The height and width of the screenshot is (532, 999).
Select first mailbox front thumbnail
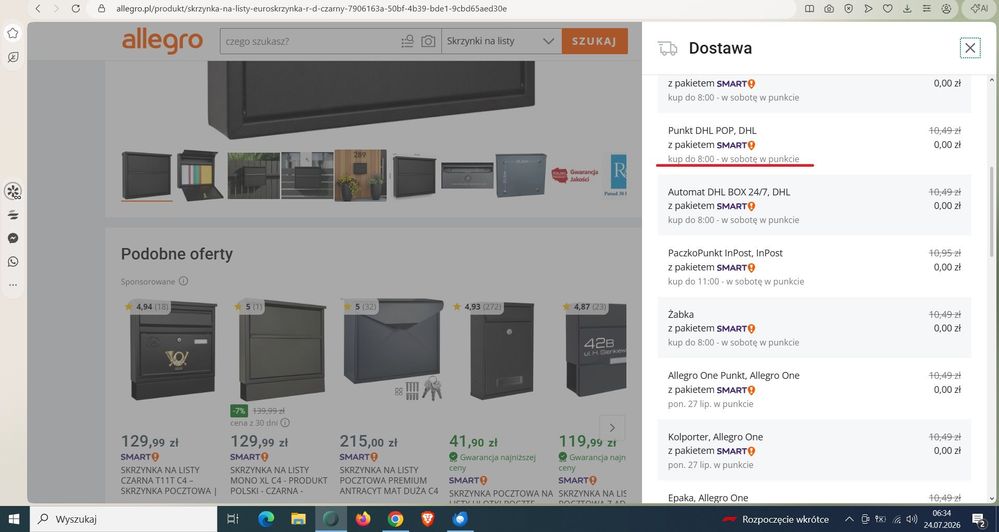point(147,175)
